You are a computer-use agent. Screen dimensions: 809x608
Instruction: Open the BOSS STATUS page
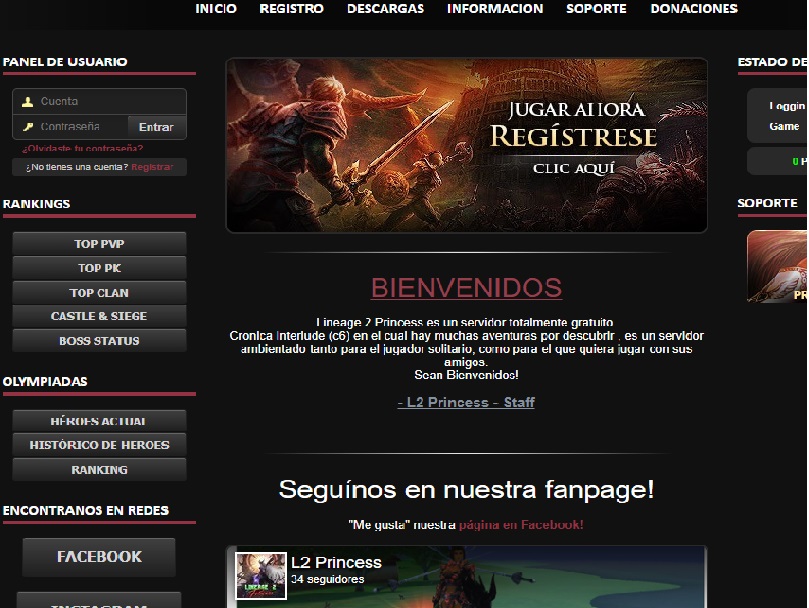point(99,341)
